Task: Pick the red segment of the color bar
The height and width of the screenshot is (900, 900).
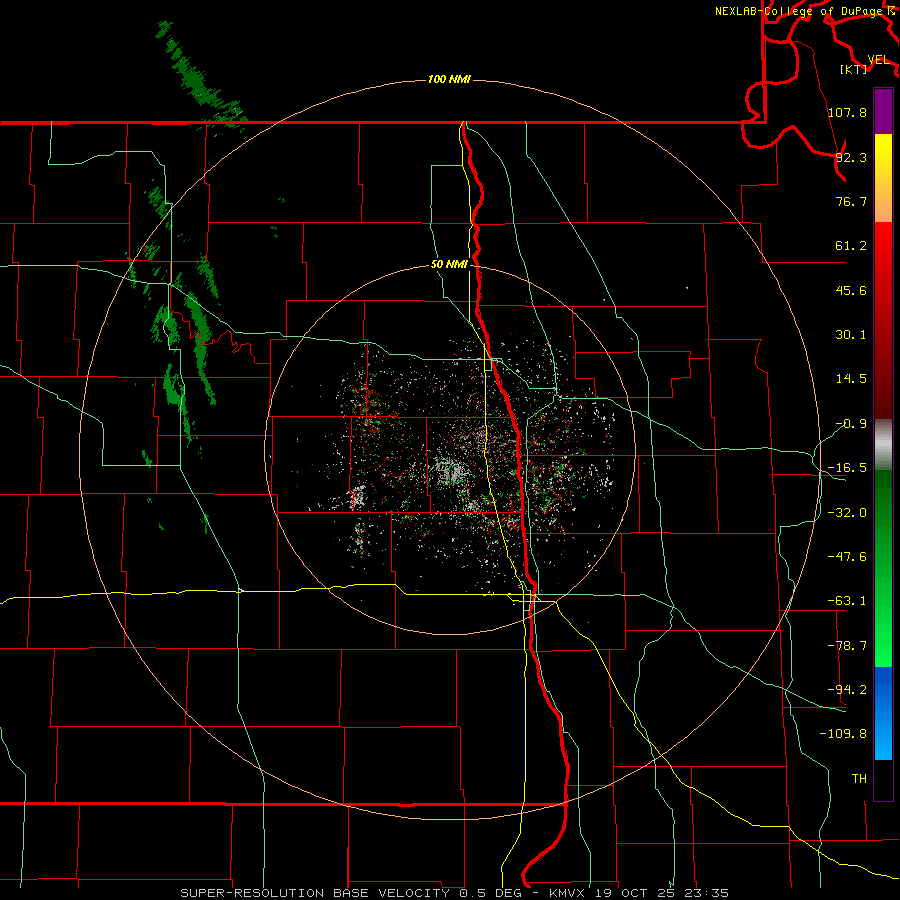Action: pos(883,320)
